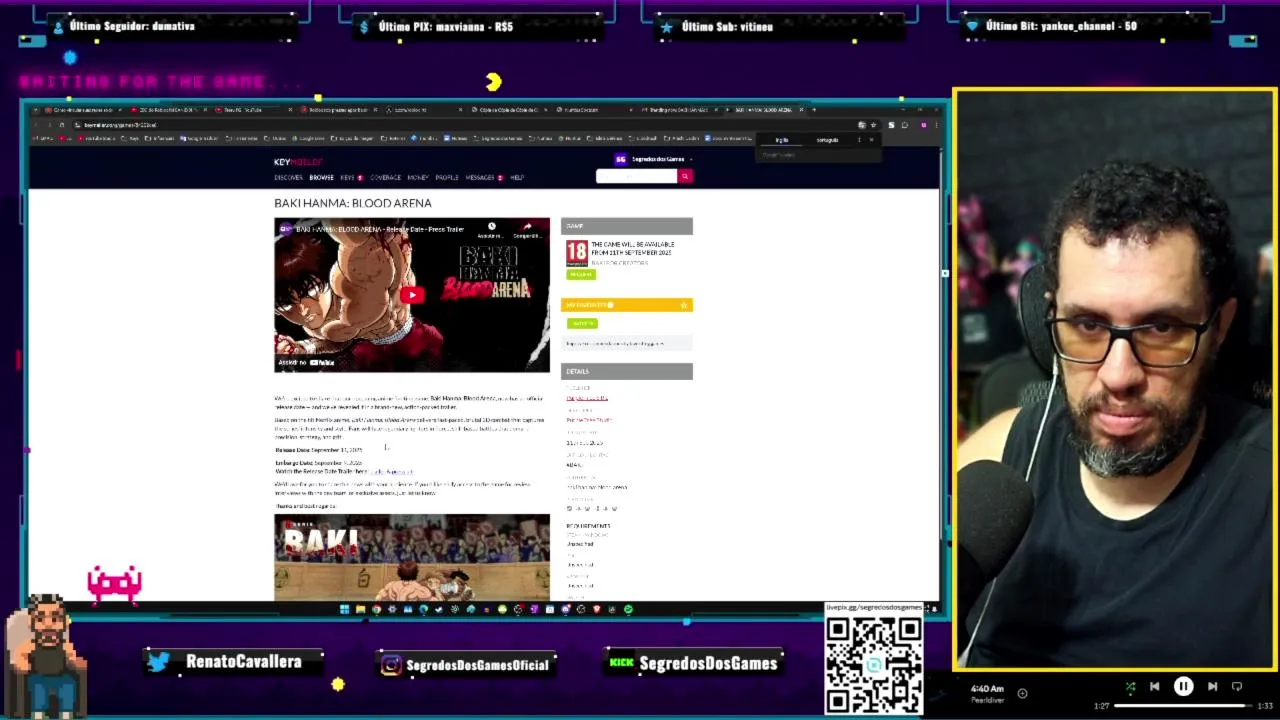This screenshot has height=720, width=1280.
Task: Click the red search button
Action: [685, 176]
